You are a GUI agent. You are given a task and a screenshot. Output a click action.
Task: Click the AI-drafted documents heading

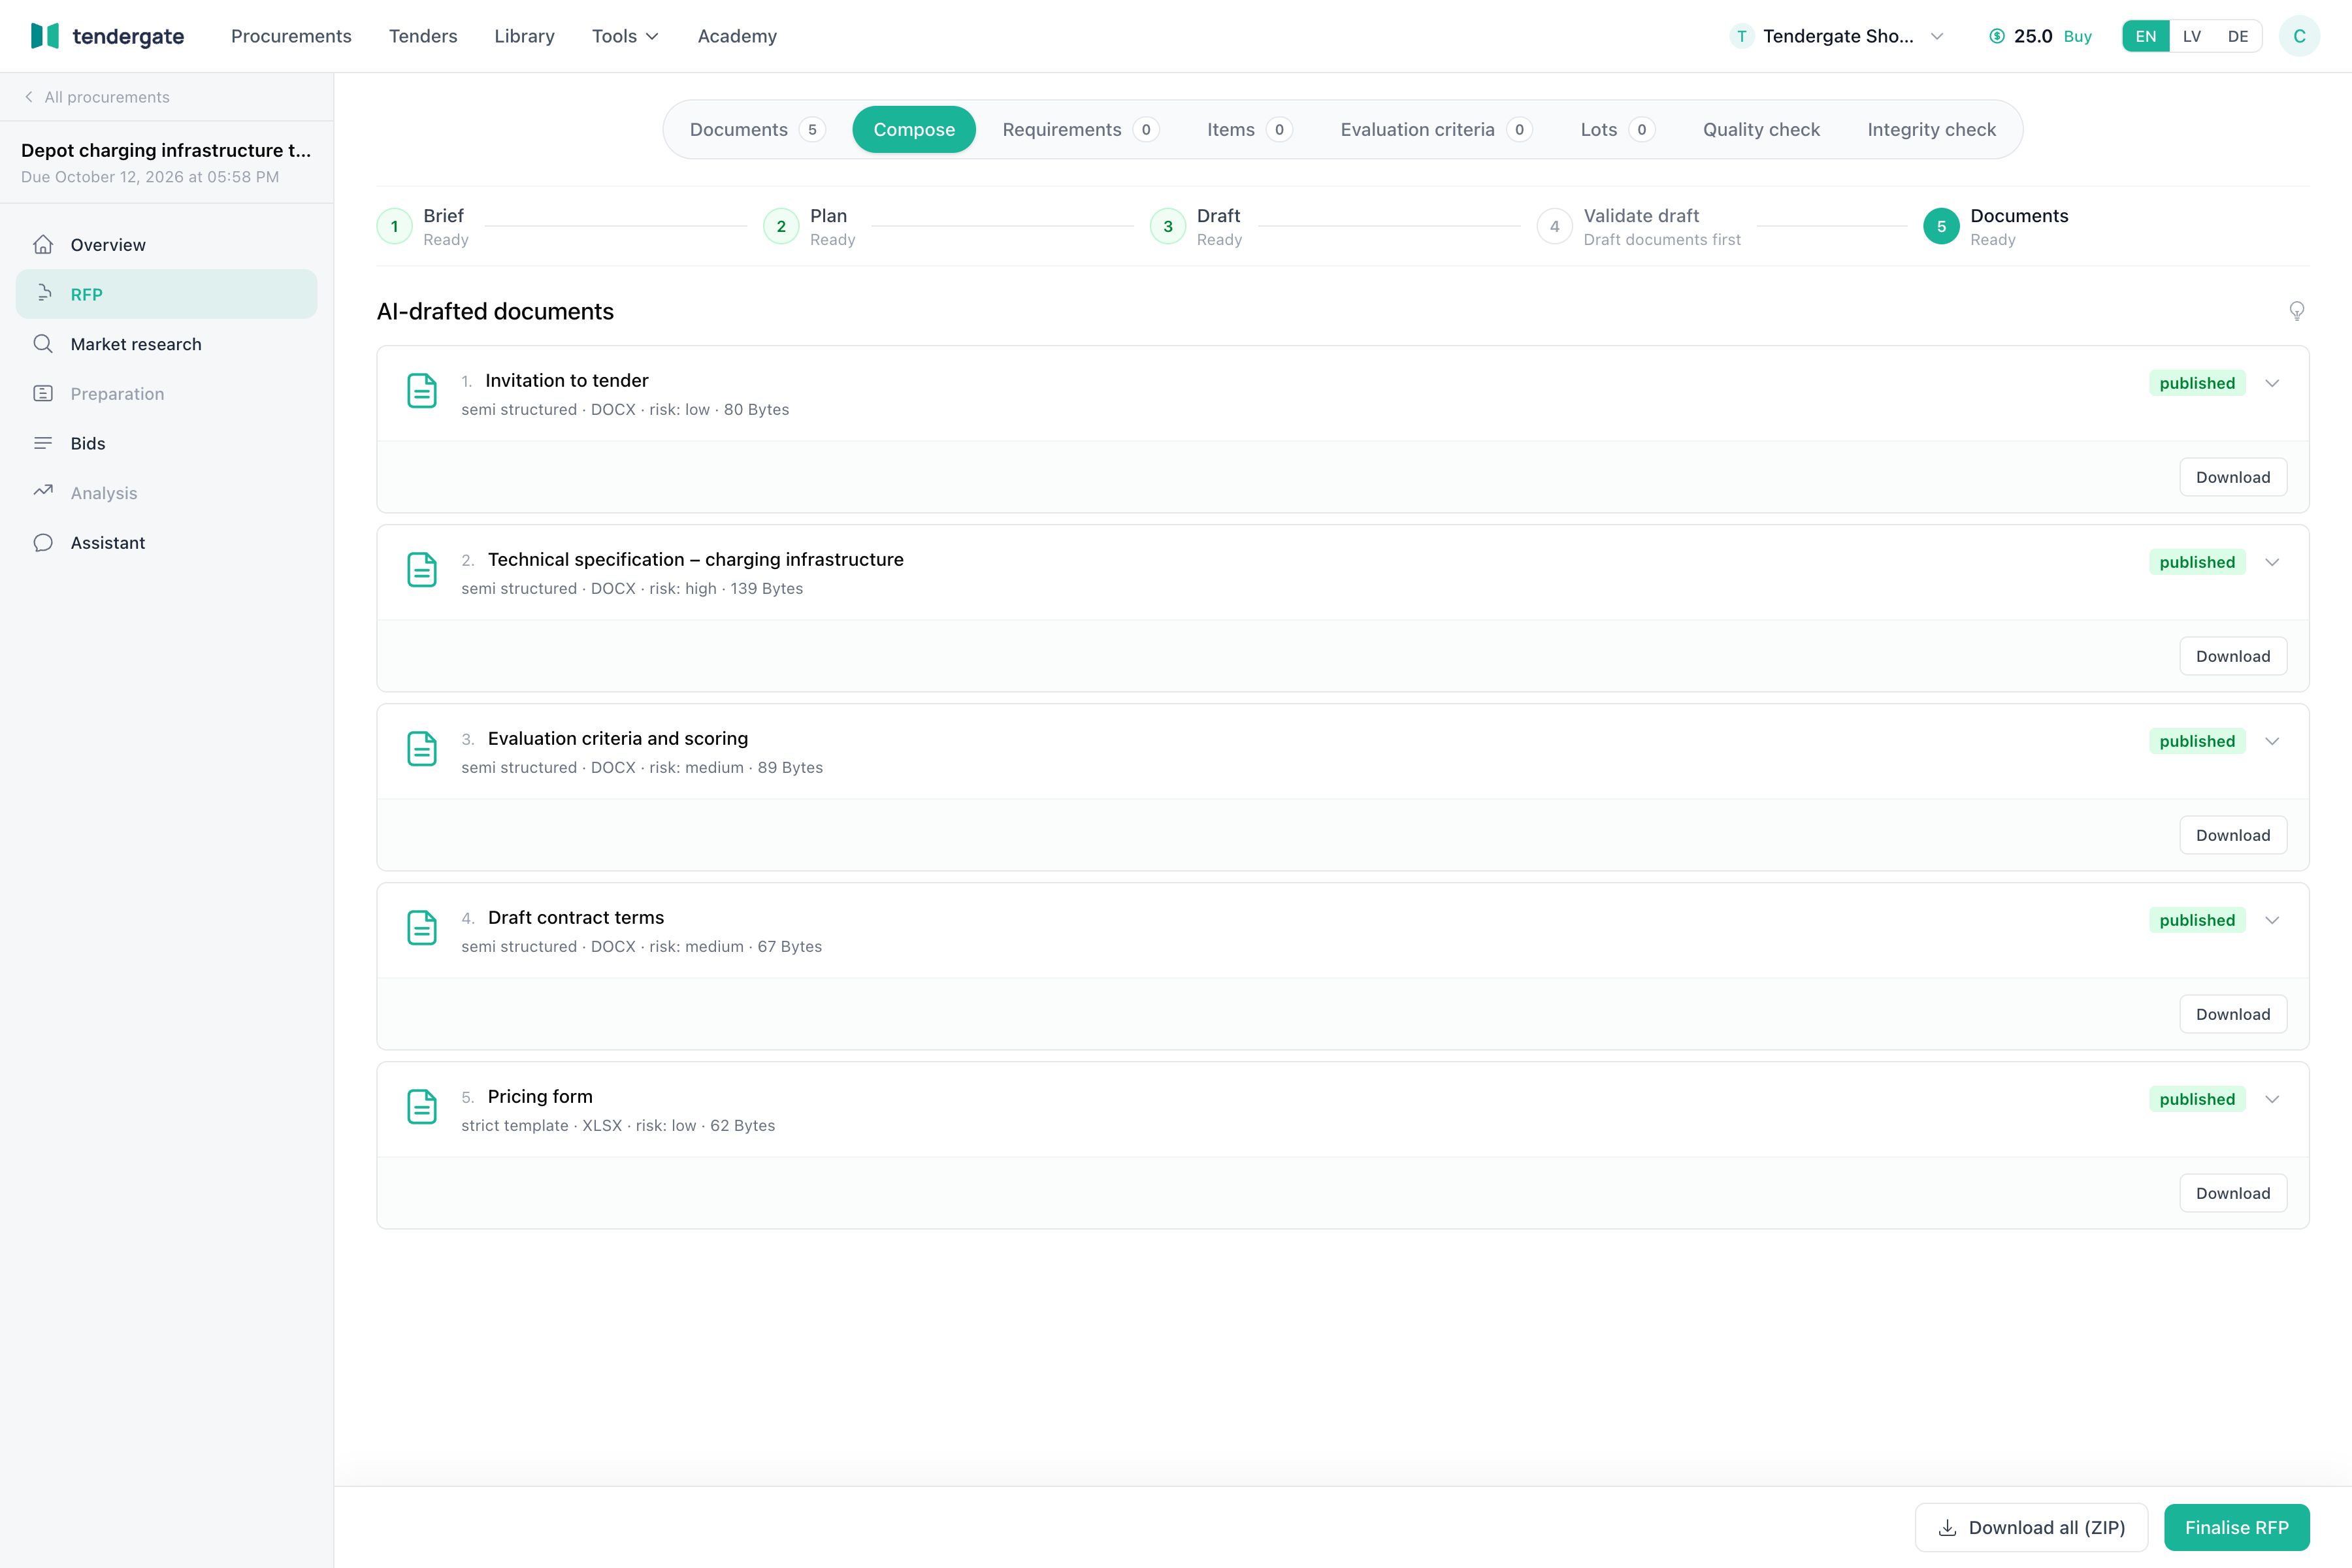tap(495, 311)
